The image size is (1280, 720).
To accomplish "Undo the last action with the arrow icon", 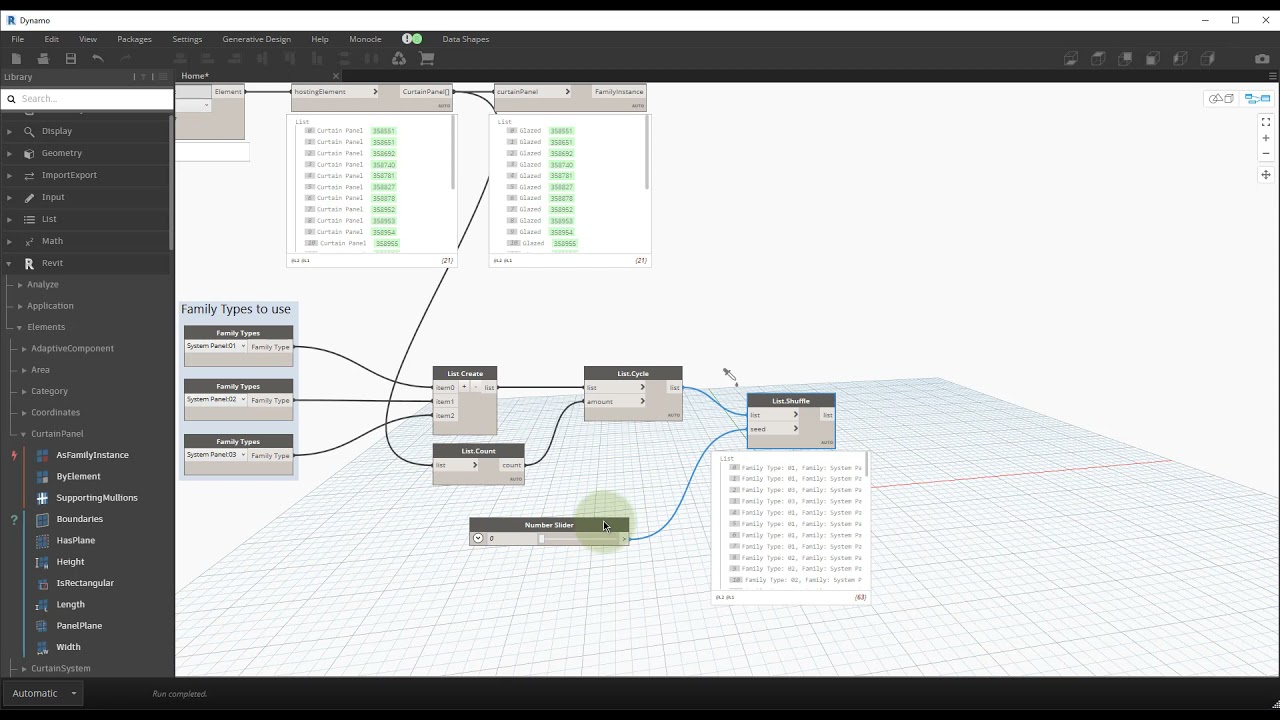I will (x=97, y=59).
